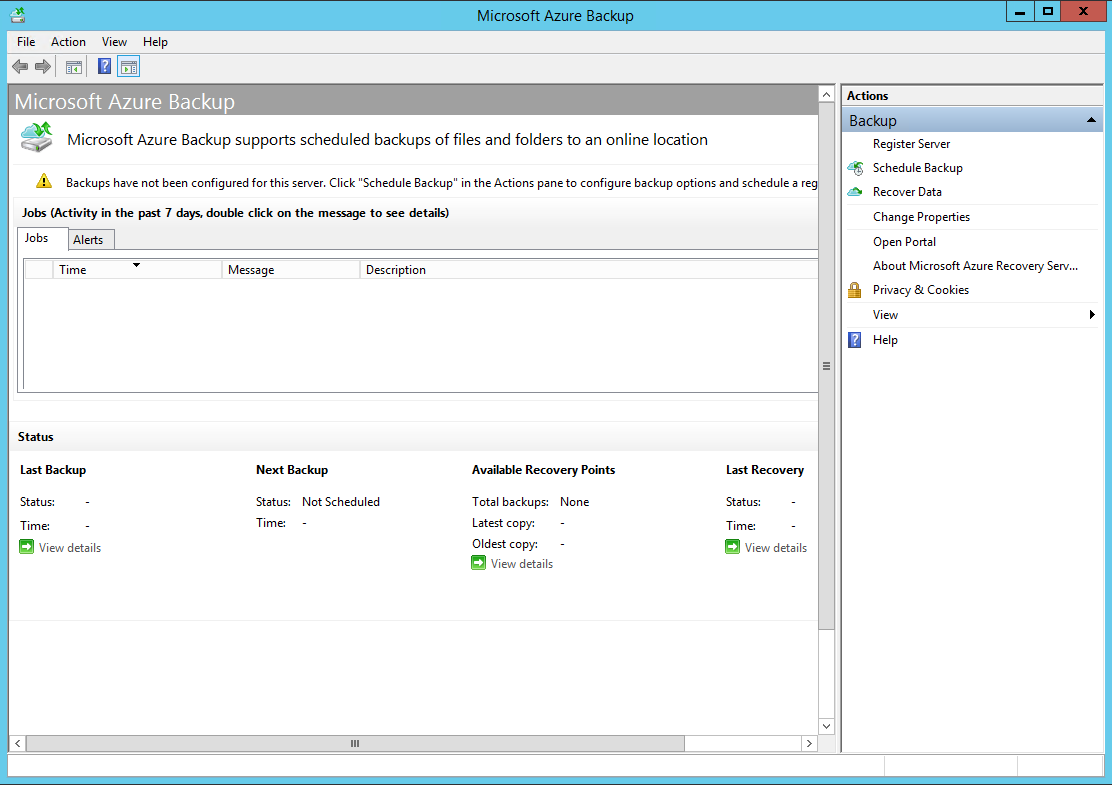
Task: Click Help in the Actions pane
Action: pyautogui.click(x=885, y=340)
